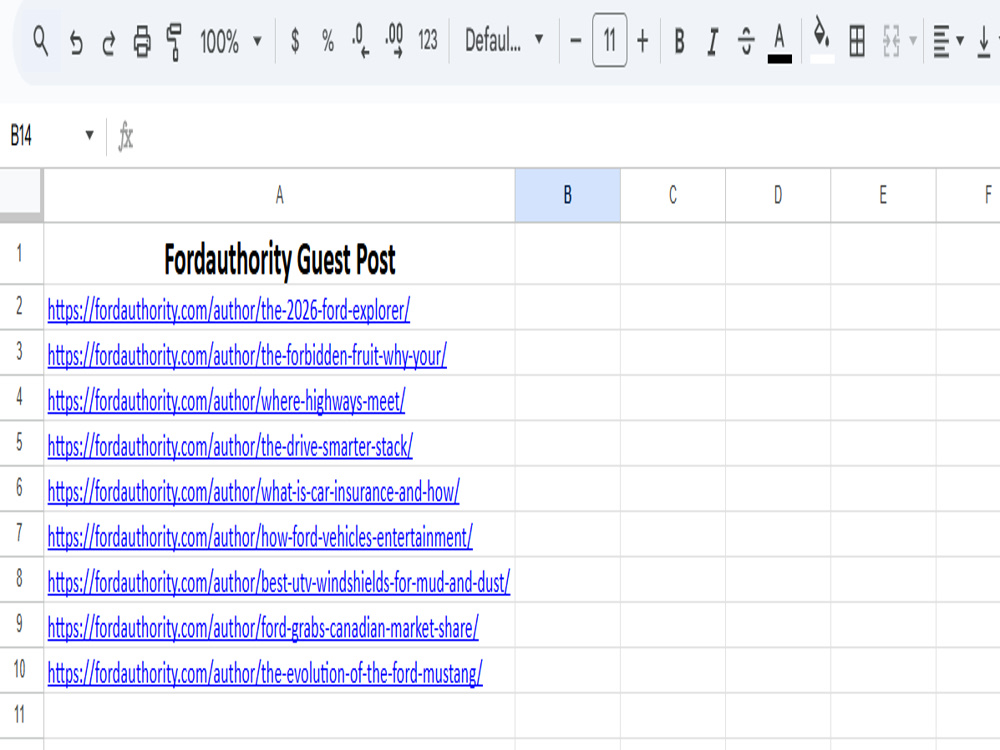
Task: Click the font size field showing 11
Action: [x=610, y=40]
